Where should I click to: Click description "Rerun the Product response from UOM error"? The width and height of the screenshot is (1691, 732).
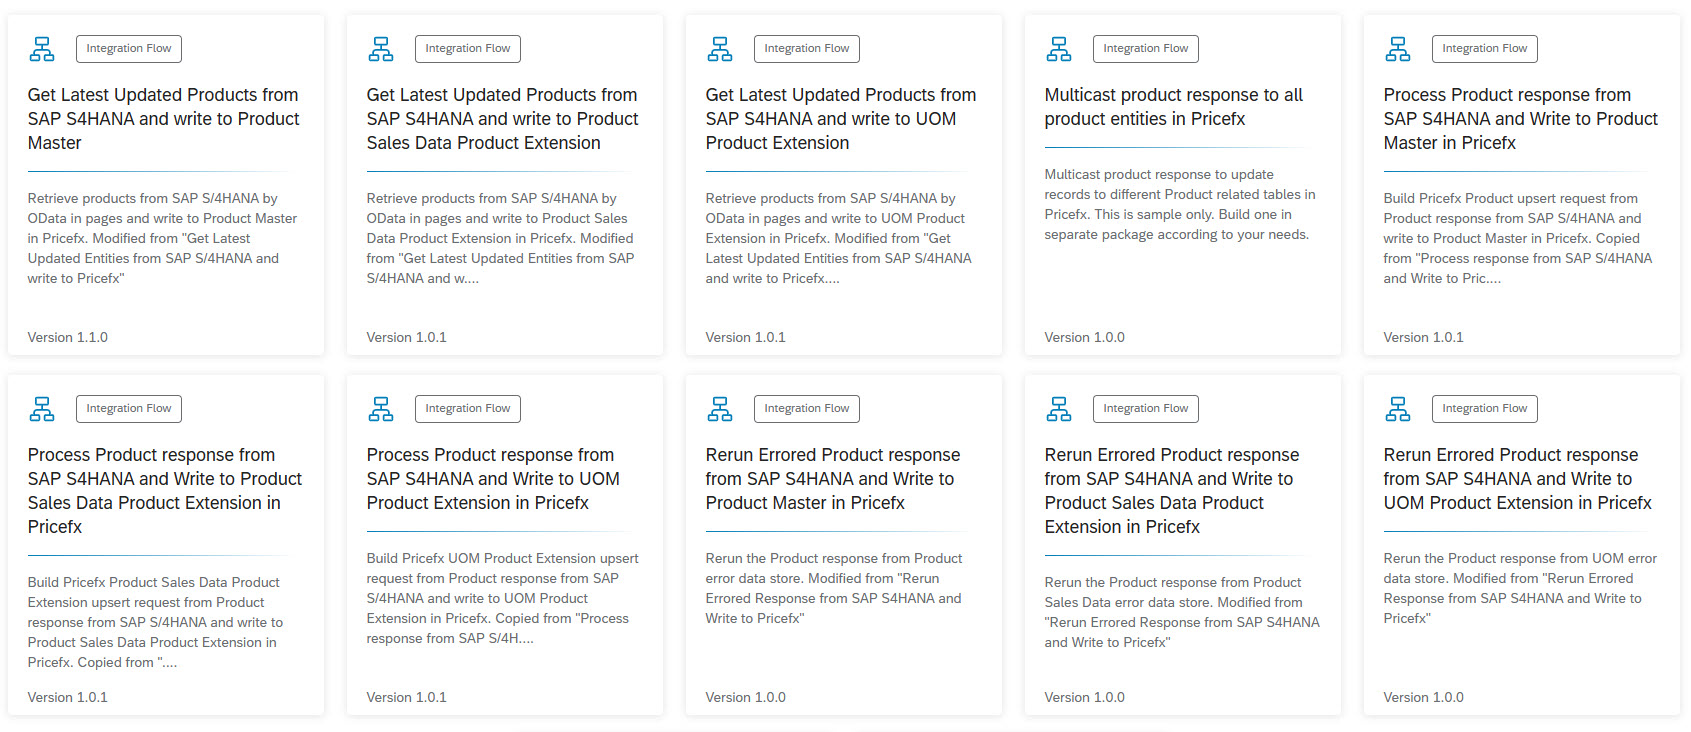tap(1519, 588)
